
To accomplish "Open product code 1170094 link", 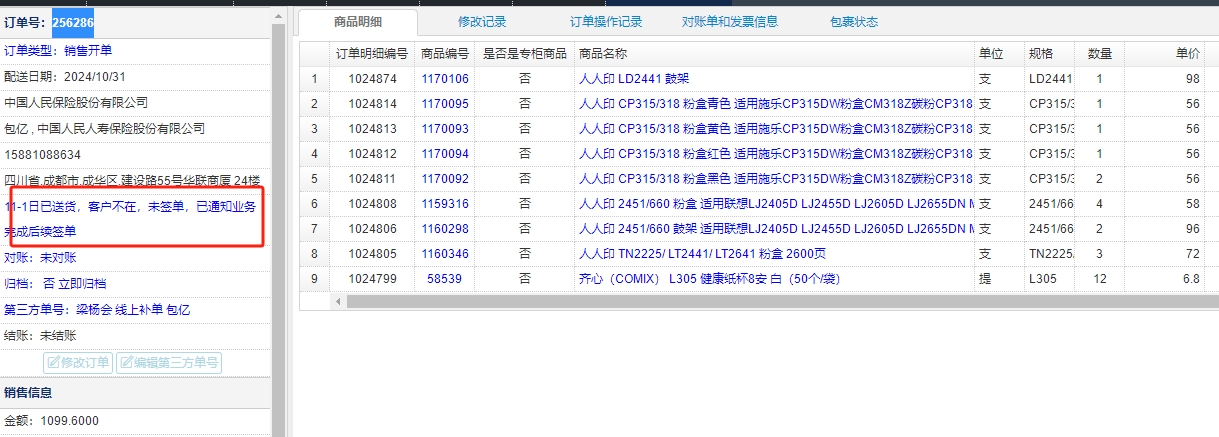I will (x=445, y=154).
